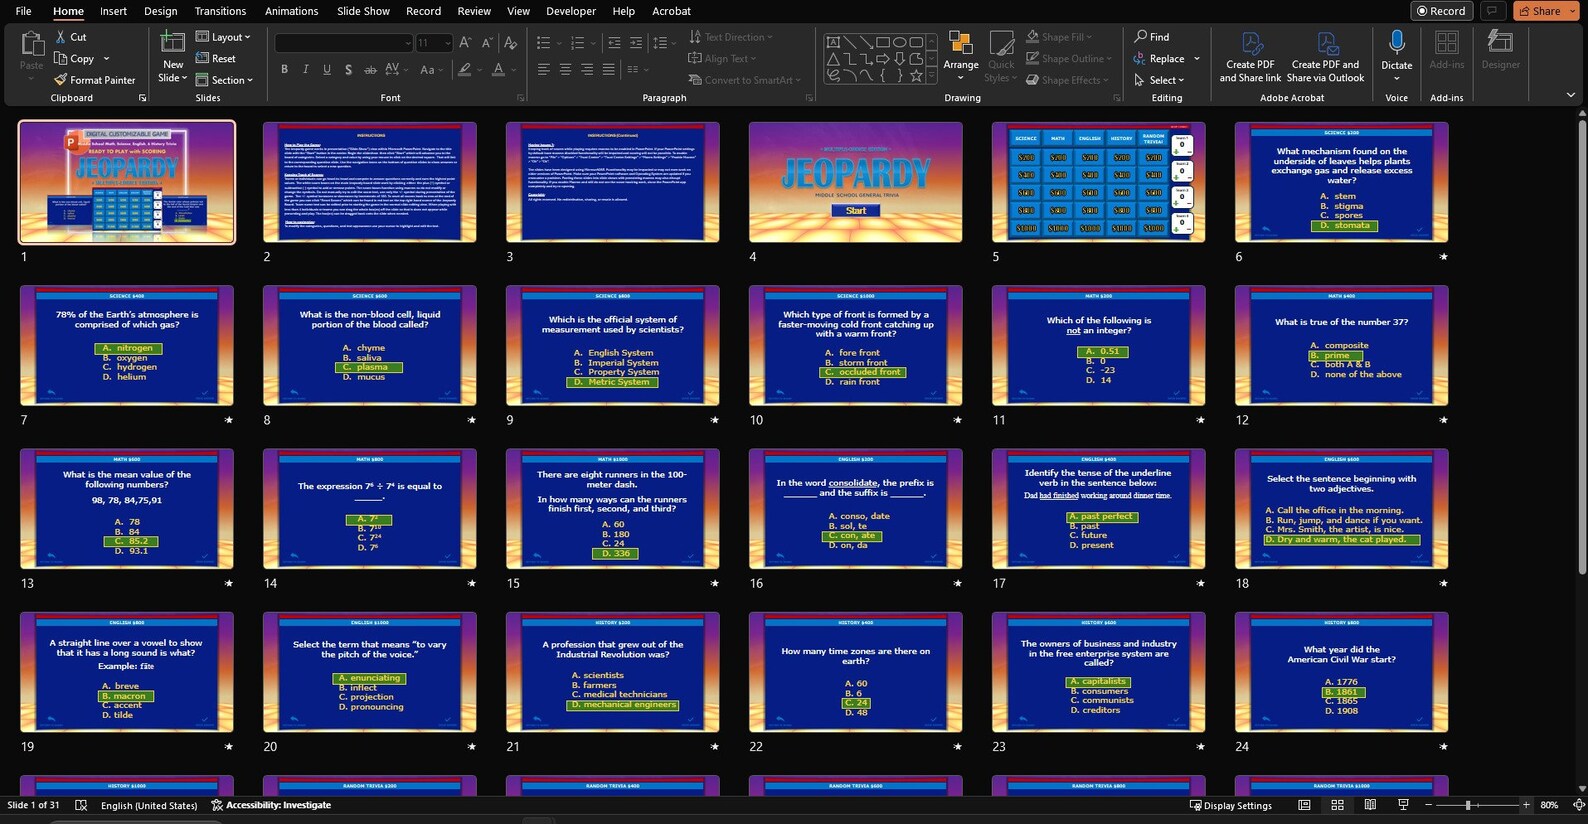Collapse the ribbon with chevron

[1571, 96]
